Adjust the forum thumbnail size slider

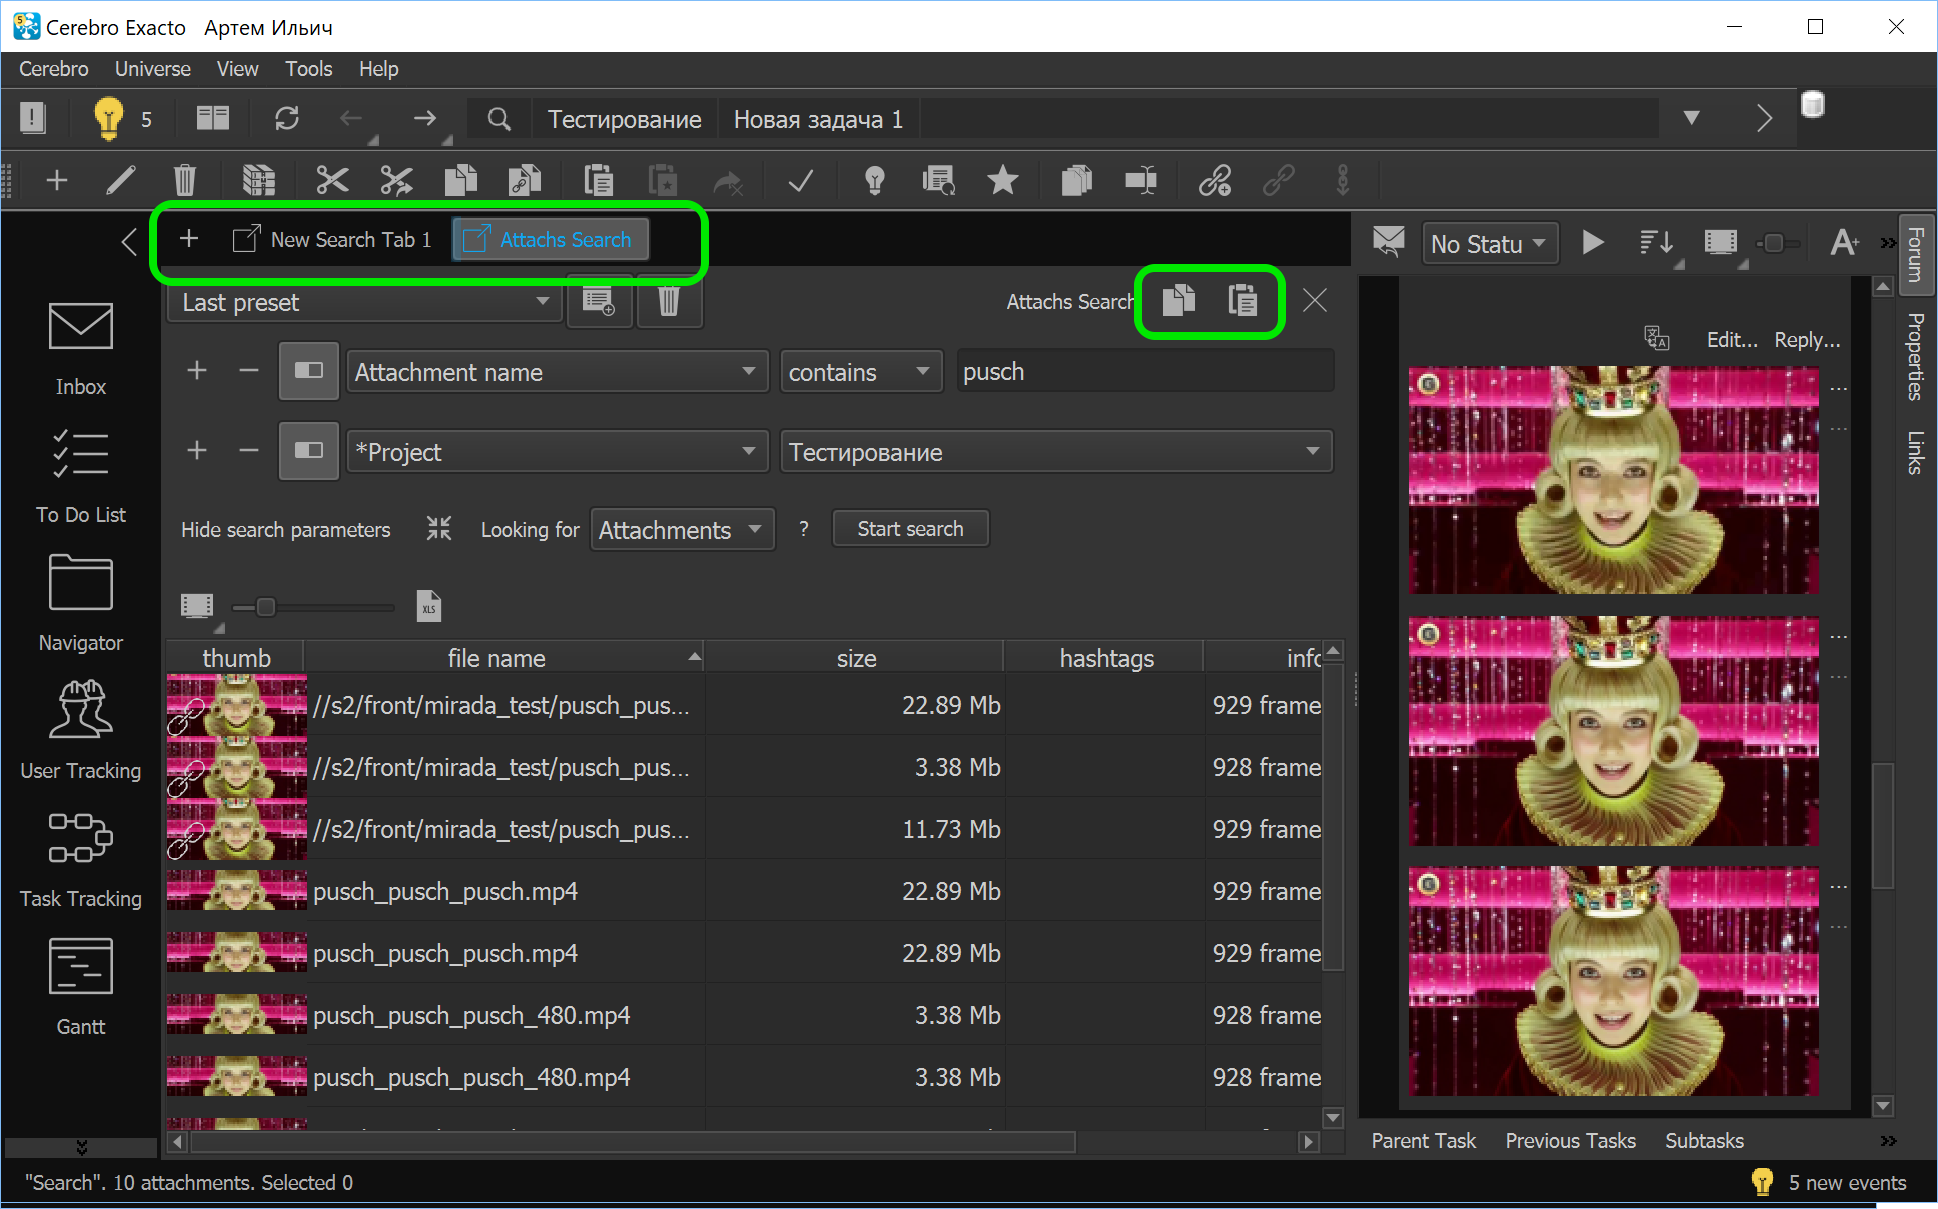coord(1775,243)
